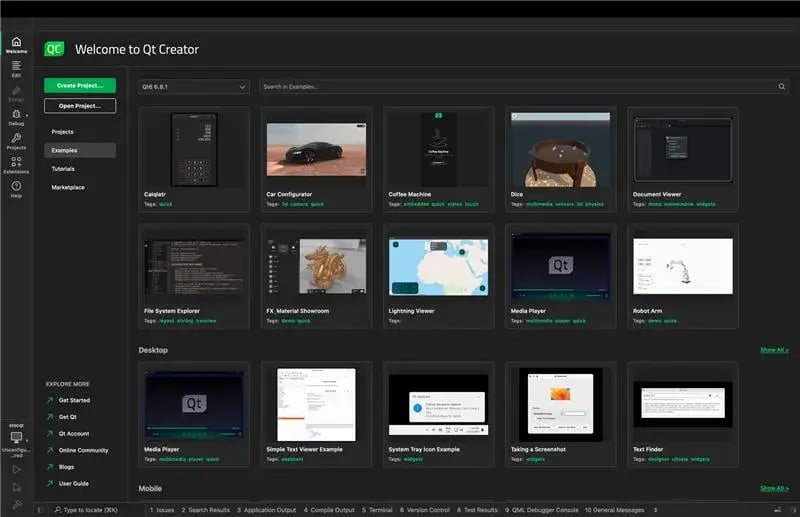Open the Extensions mode
Image resolution: width=800 pixels, height=517 pixels.
(x=16, y=165)
